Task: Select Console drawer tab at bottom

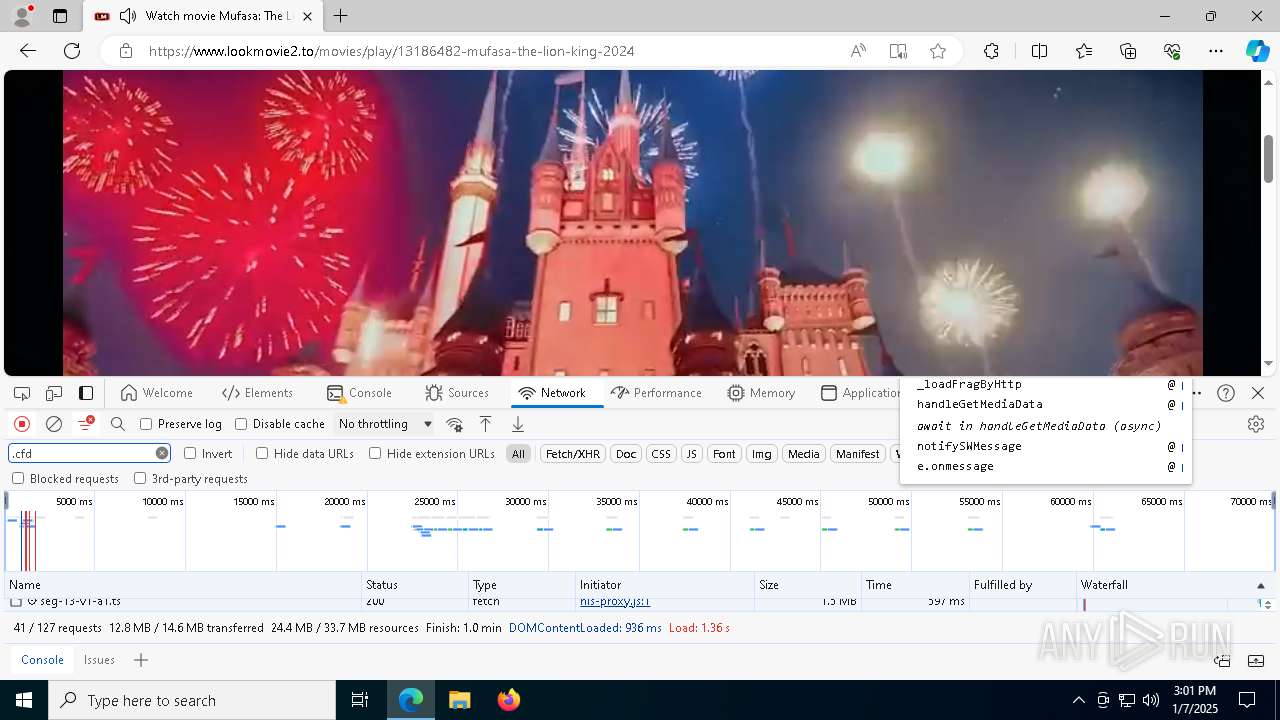Action: click(x=42, y=660)
